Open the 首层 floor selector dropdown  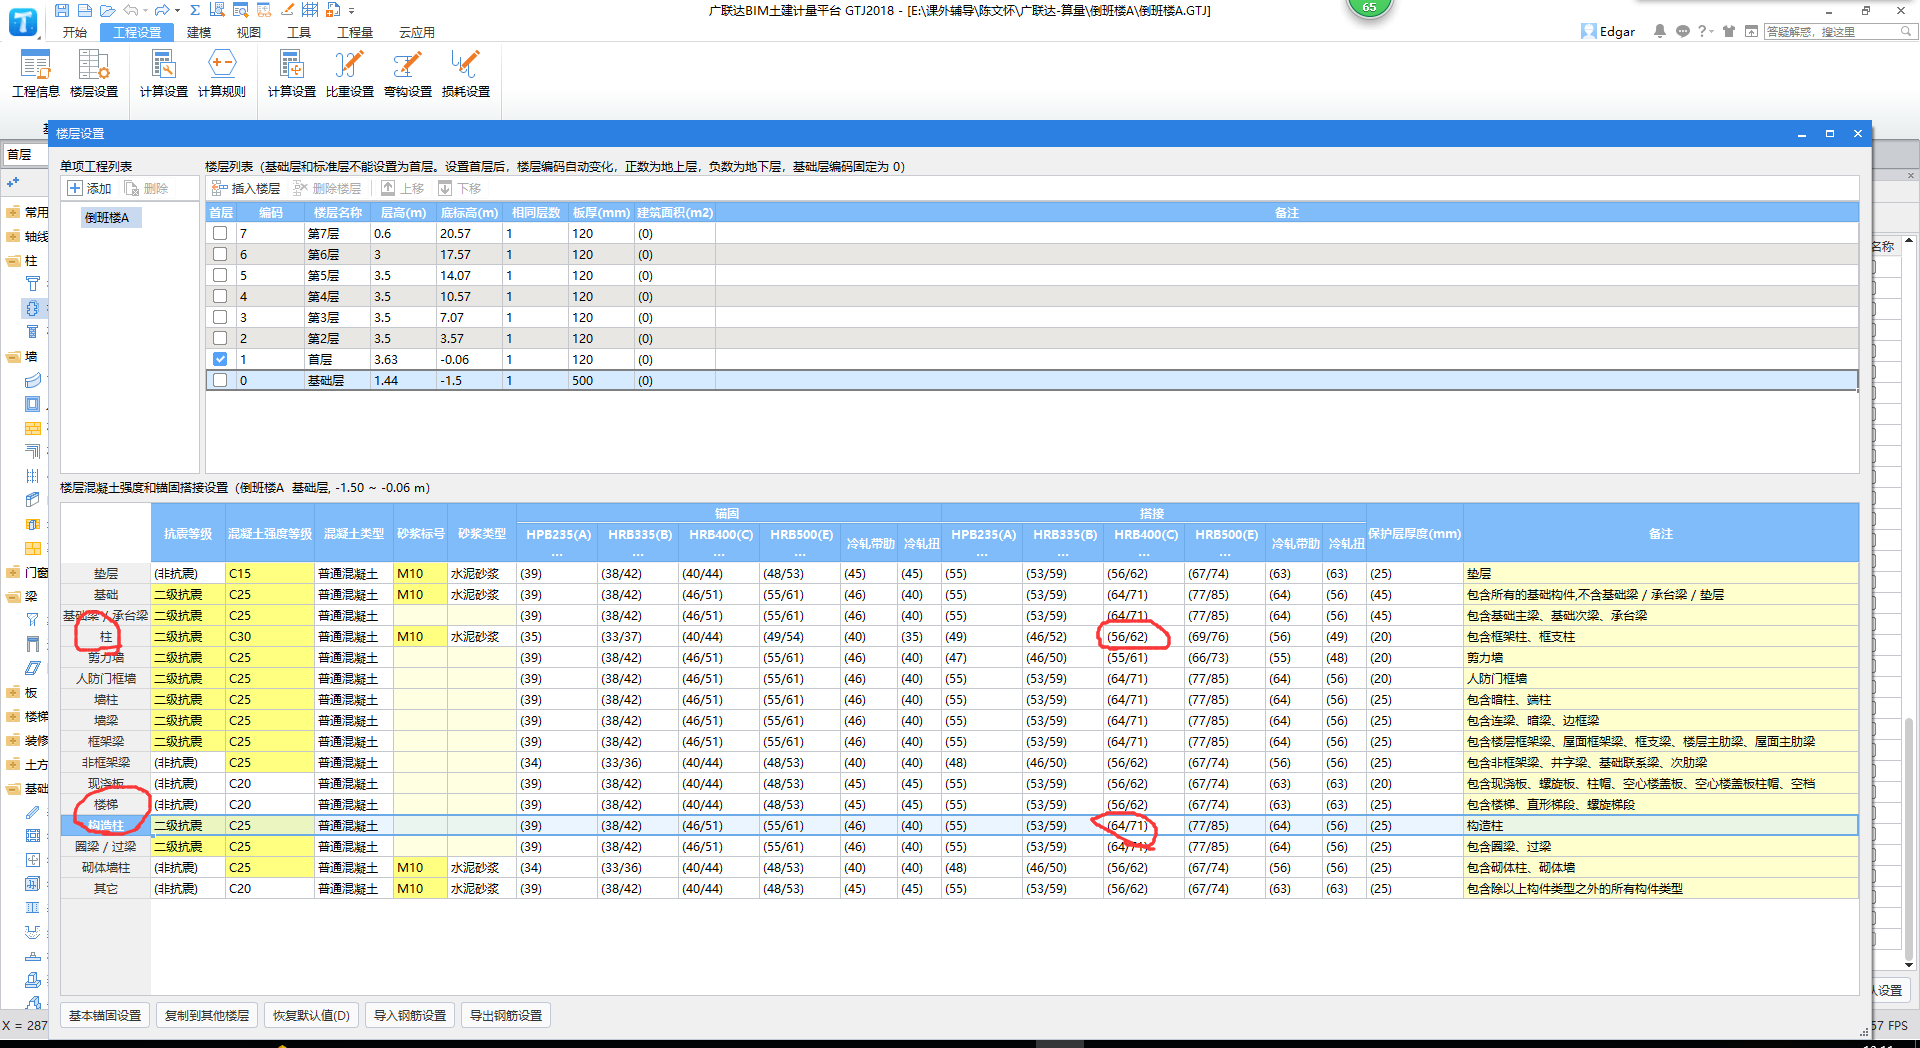(24, 155)
